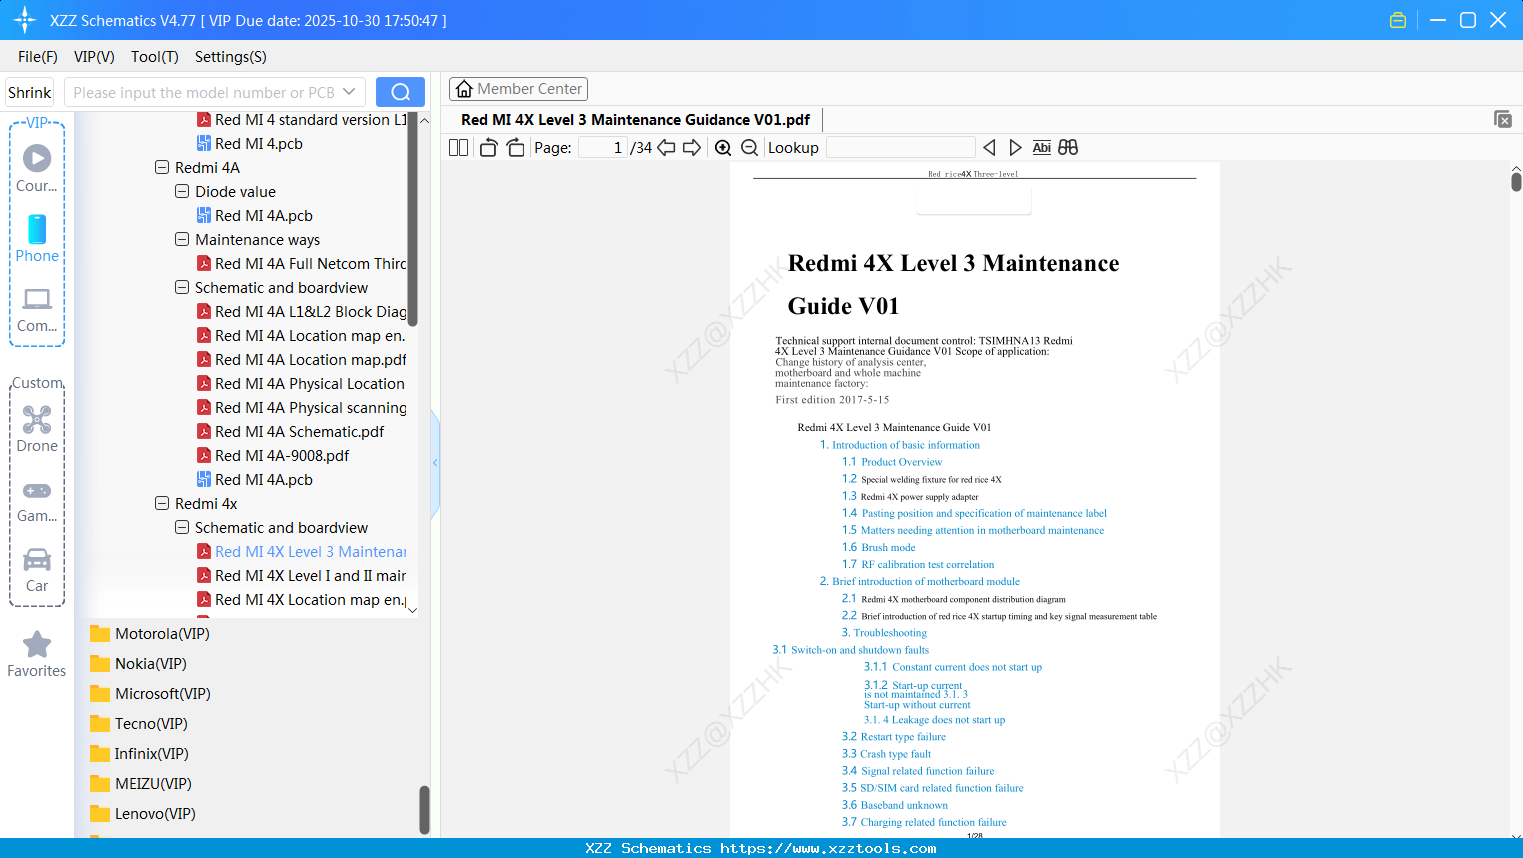
Task: Open the Motorola(VIP) folder
Action: tap(150, 634)
